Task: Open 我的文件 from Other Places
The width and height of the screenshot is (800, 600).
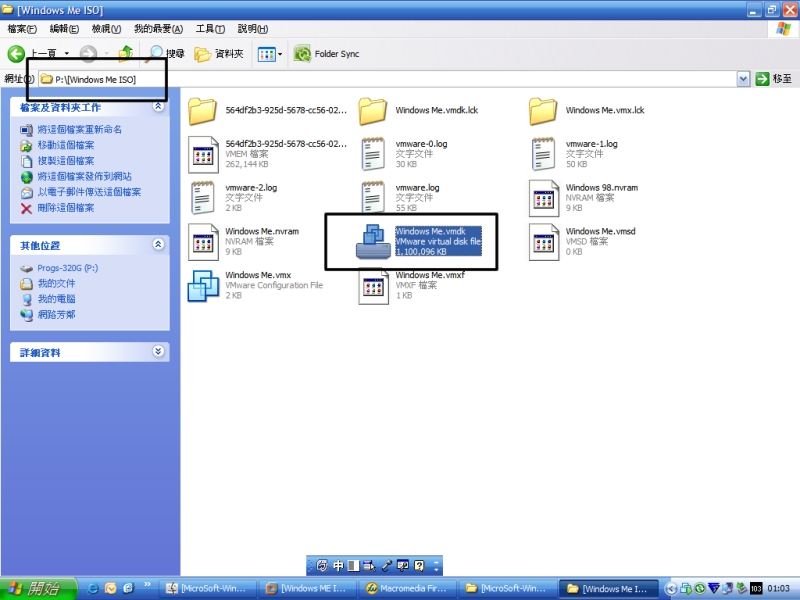Action: pos(56,284)
